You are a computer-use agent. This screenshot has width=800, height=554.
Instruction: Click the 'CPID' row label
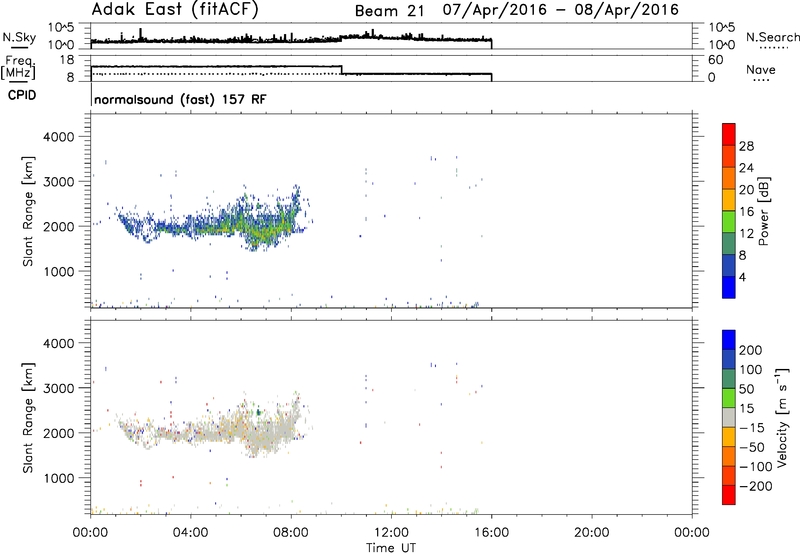[x=22, y=95]
